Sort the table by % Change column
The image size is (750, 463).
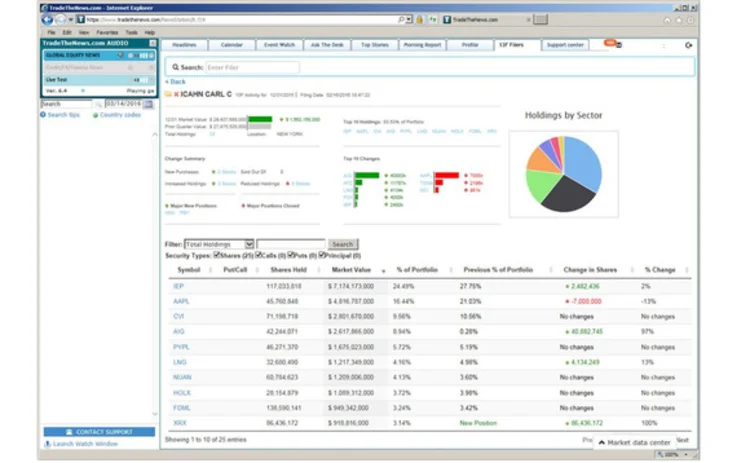coord(660,270)
